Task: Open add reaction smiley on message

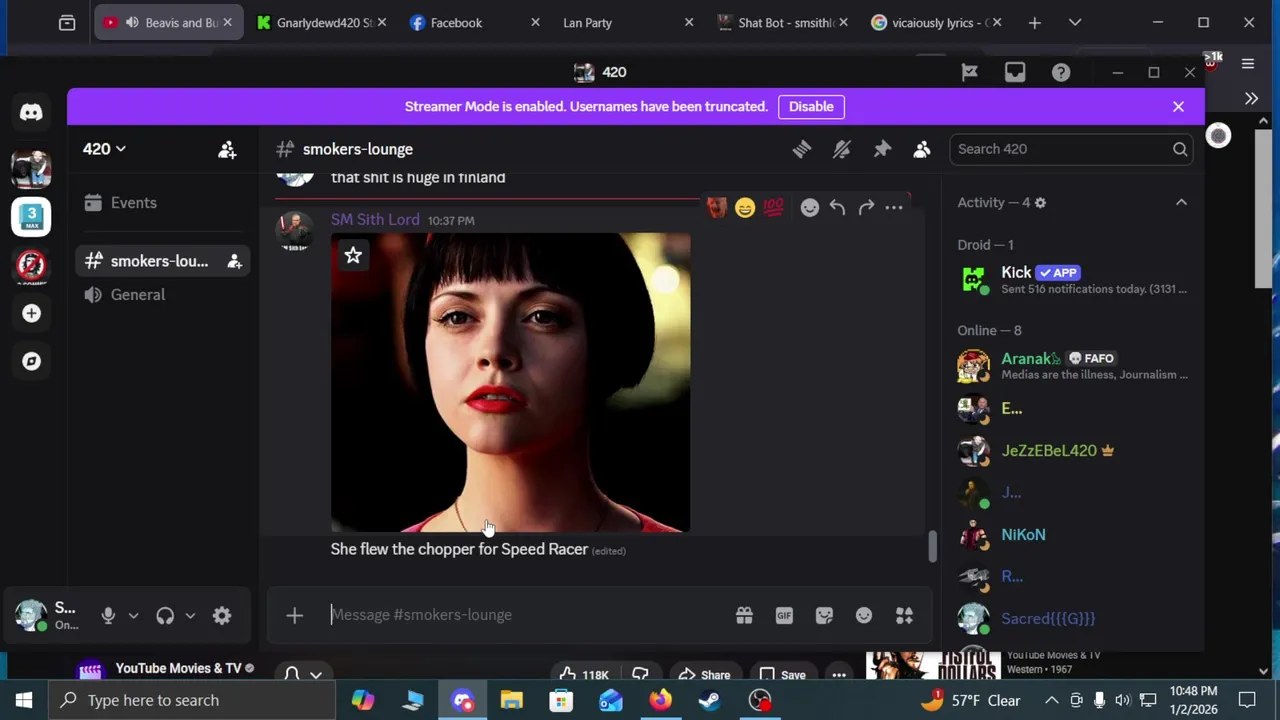Action: tap(810, 207)
